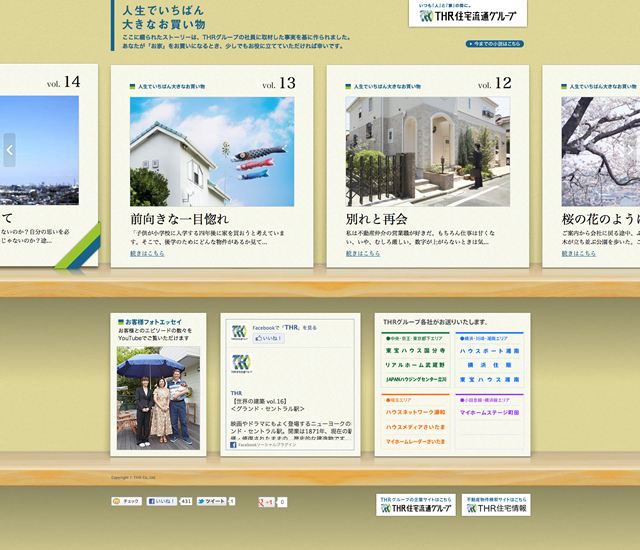640x550 pixels.
Task: Select ハウスポート湘南 company link
Action: pyautogui.click(x=489, y=352)
